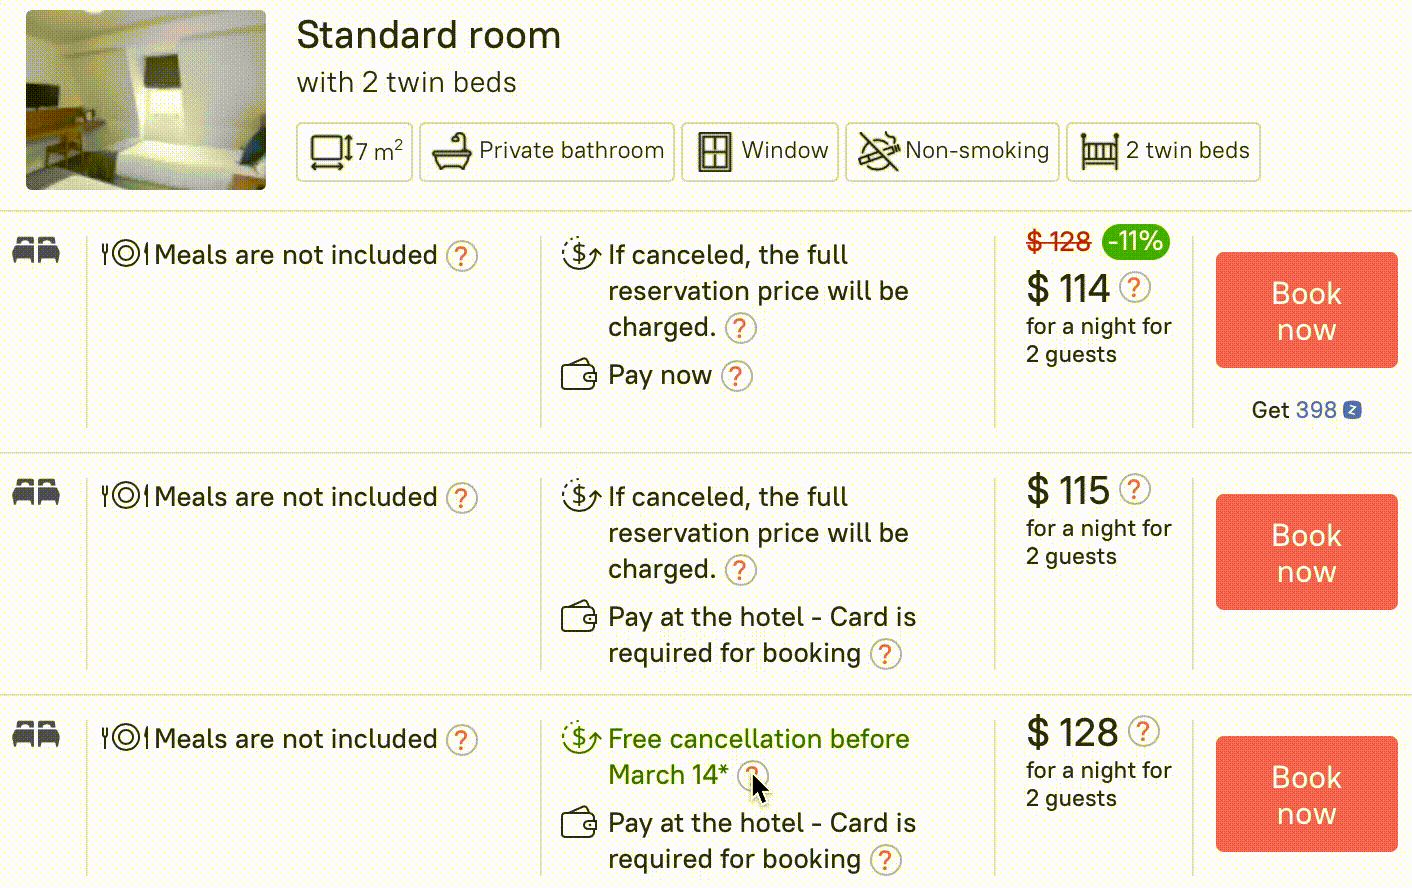Click the help icon beside the $114 price
Image resolution: width=1412 pixels, height=888 pixels.
[1134, 288]
